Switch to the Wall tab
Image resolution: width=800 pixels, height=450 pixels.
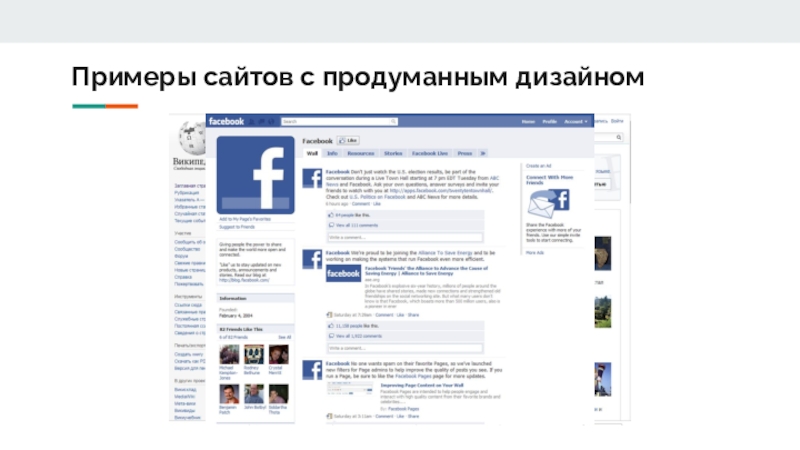312,153
